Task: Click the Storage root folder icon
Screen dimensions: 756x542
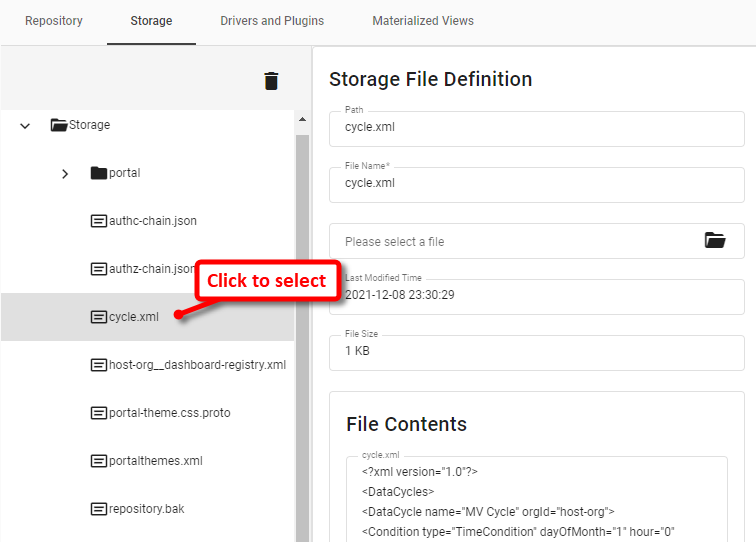Action: click(x=59, y=125)
